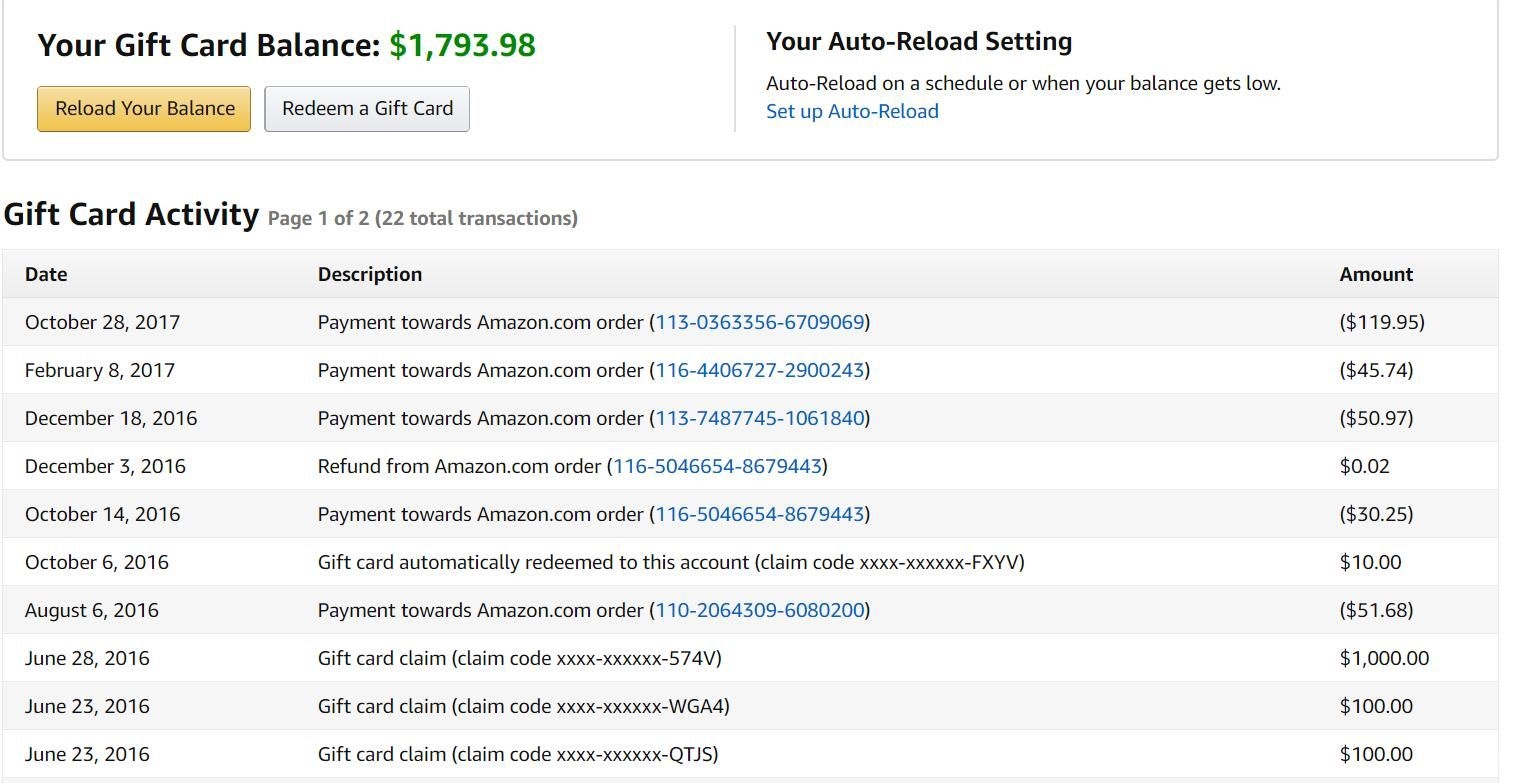Click the Description column header
Viewport: 1537px width, 783px height.
point(370,274)
